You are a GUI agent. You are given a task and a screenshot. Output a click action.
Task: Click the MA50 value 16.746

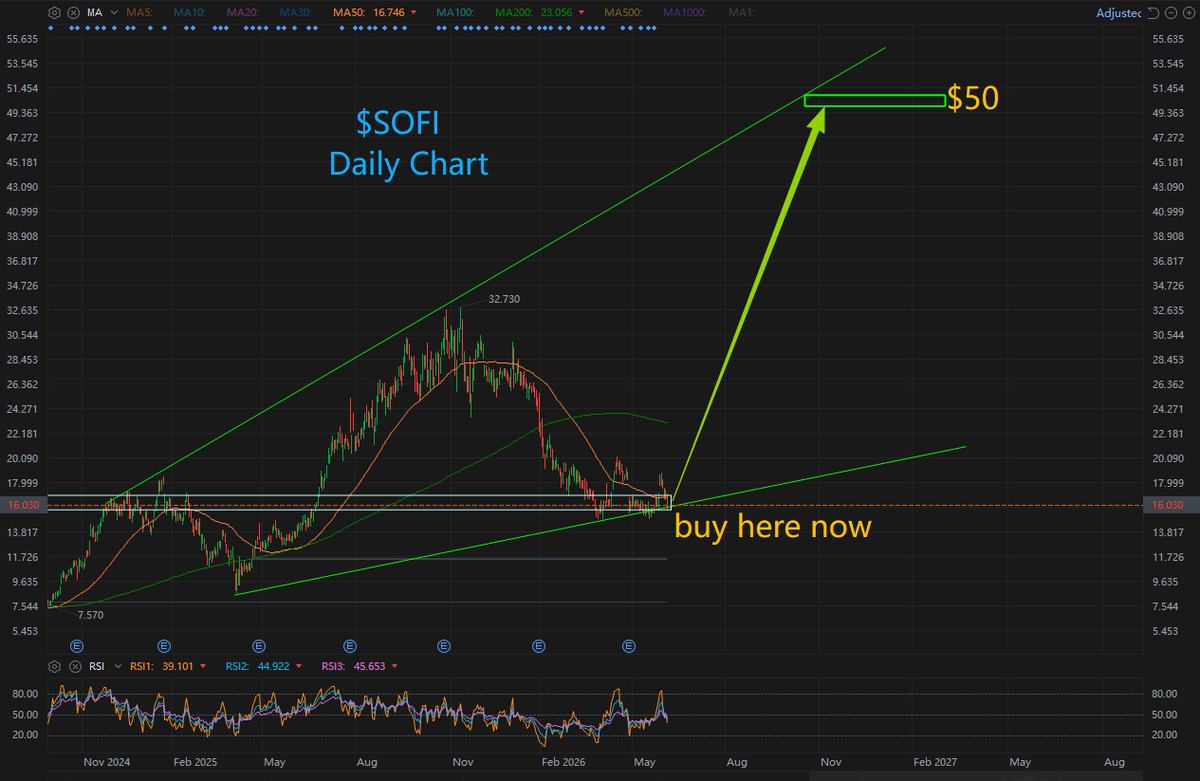pyautogui.click(x=388, y=13)
